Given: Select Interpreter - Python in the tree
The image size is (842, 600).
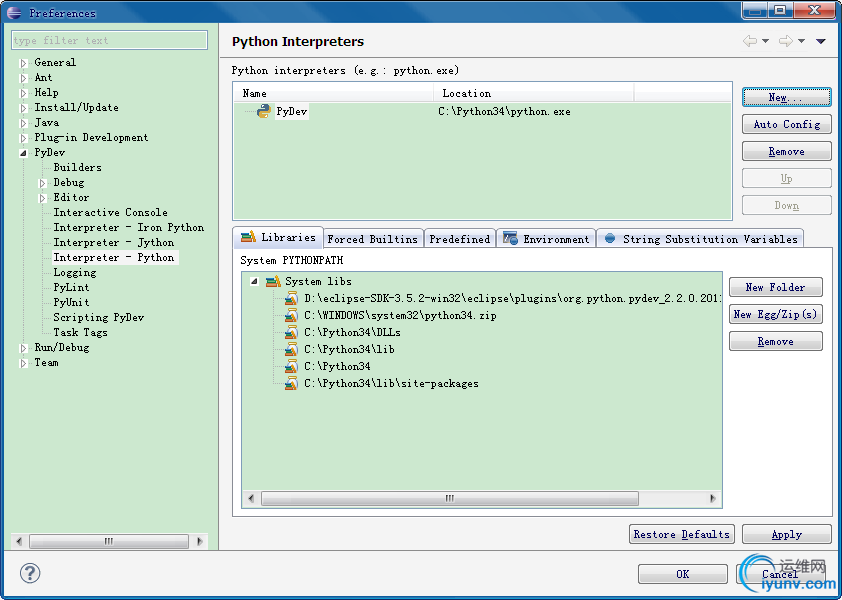Looking at the screenshot, I should (x=113, y=257).
